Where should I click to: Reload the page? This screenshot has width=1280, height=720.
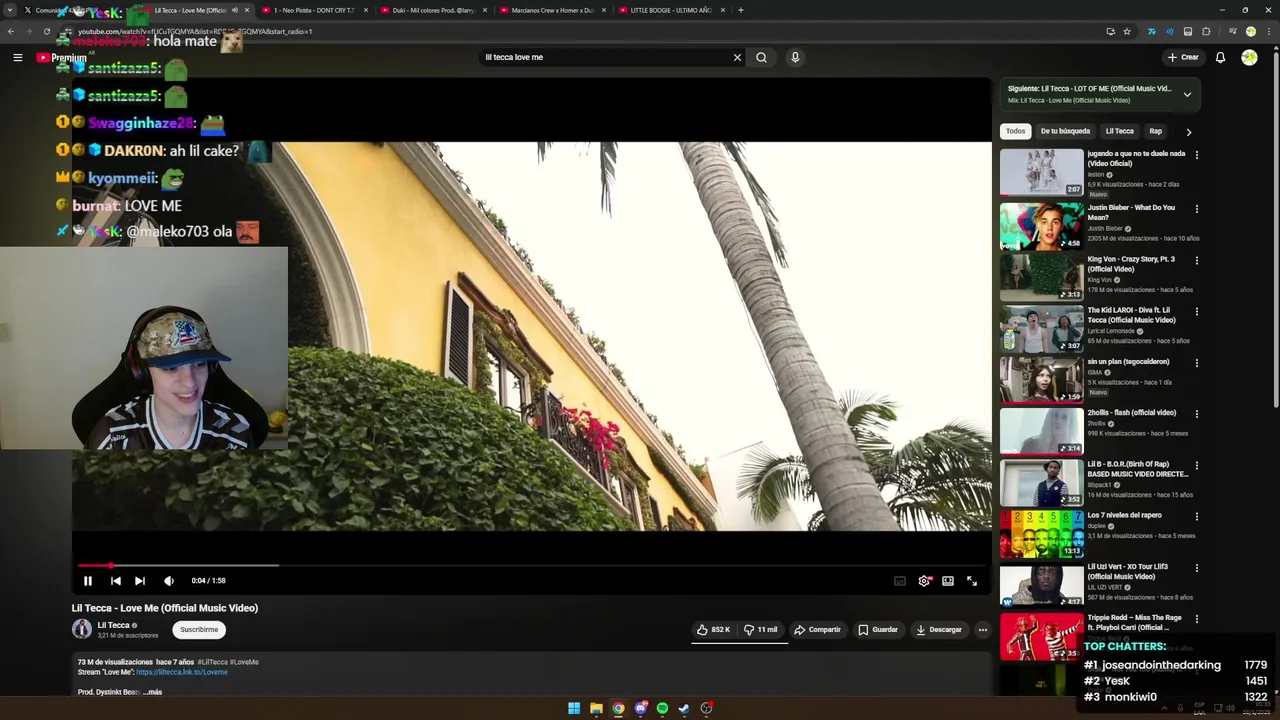pos(46,31)
